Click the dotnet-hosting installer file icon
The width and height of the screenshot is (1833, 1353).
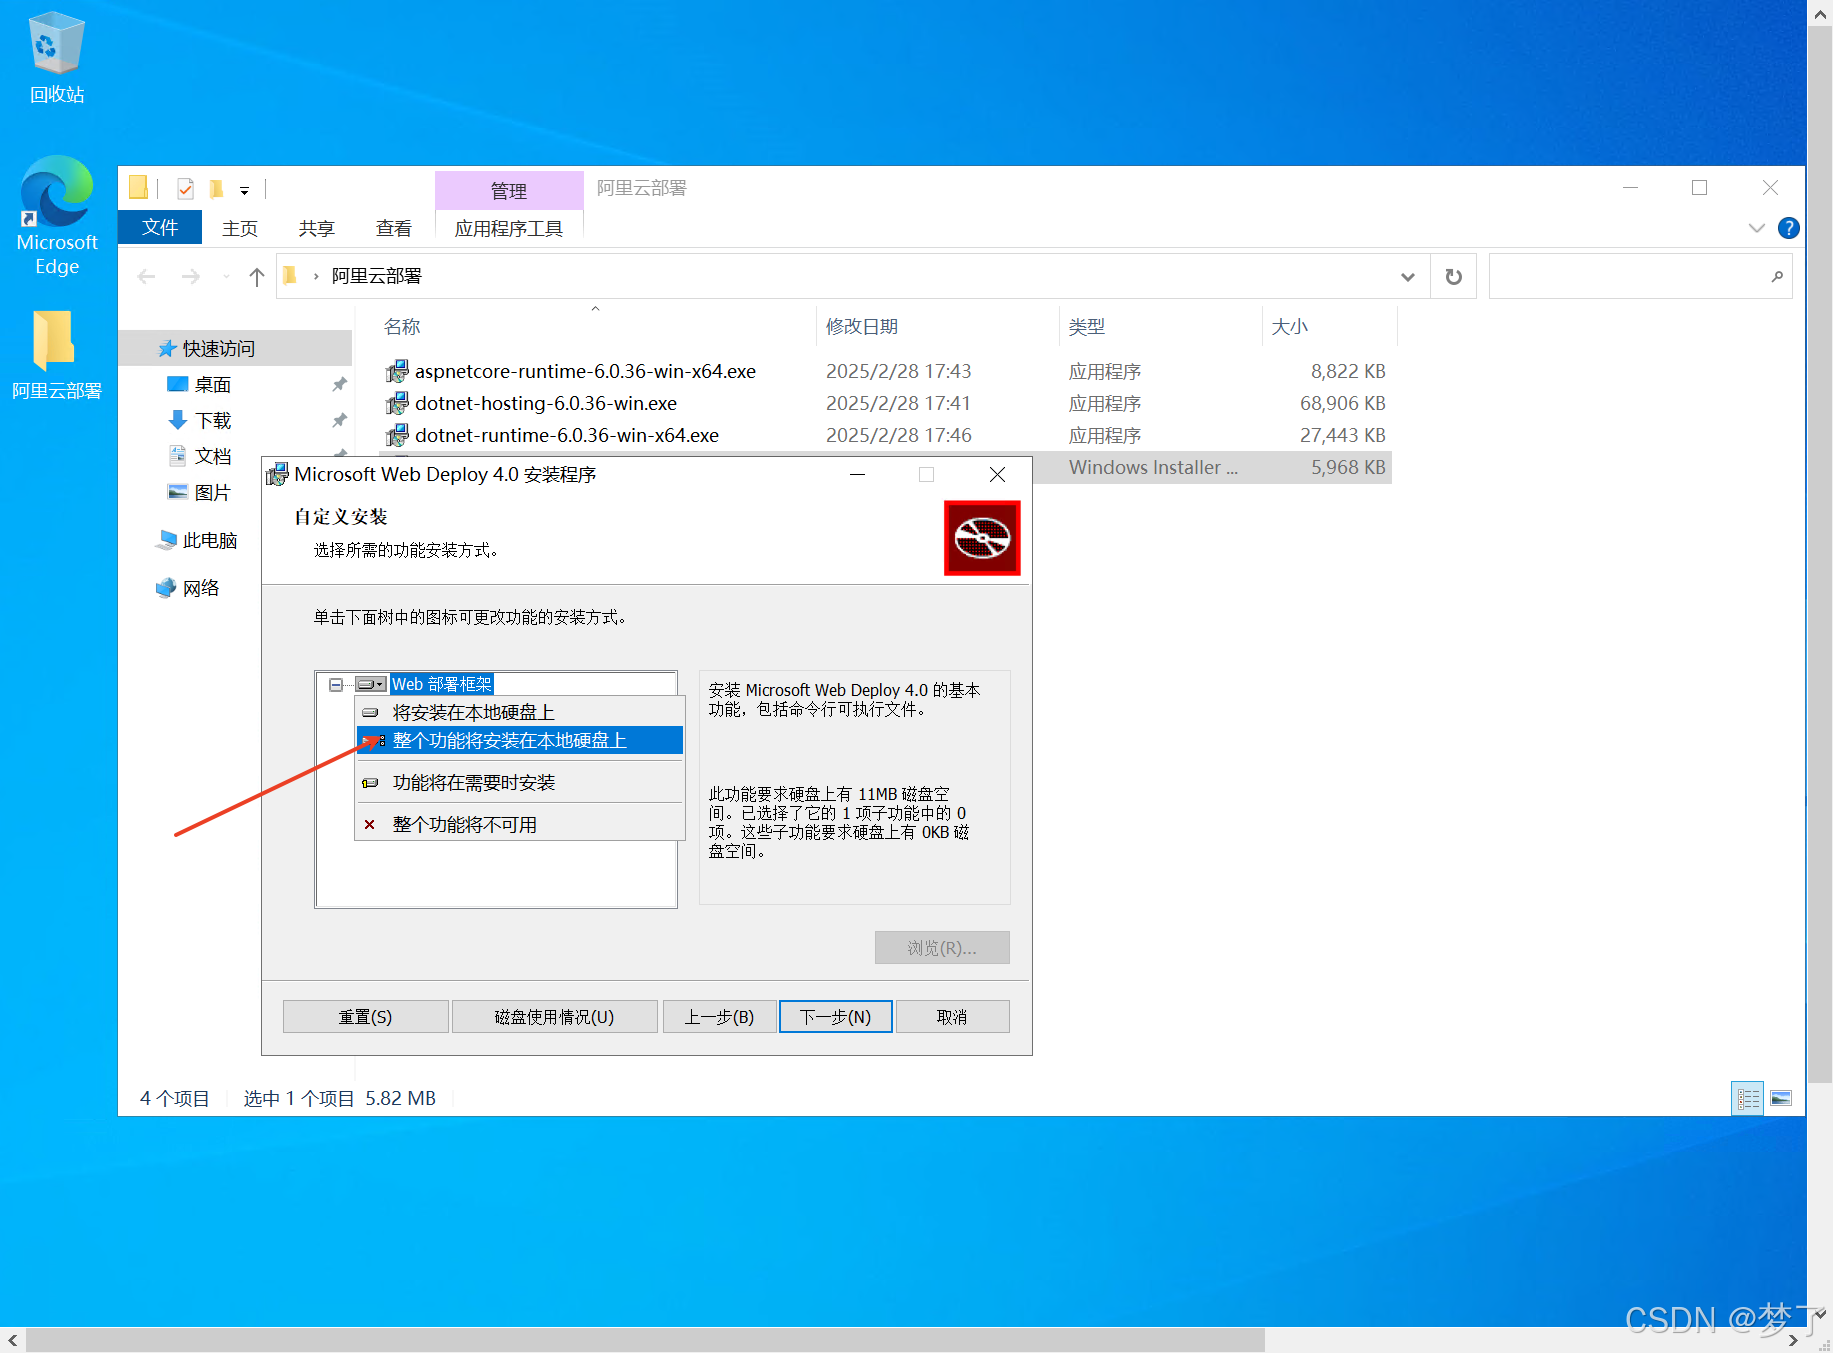397,403
